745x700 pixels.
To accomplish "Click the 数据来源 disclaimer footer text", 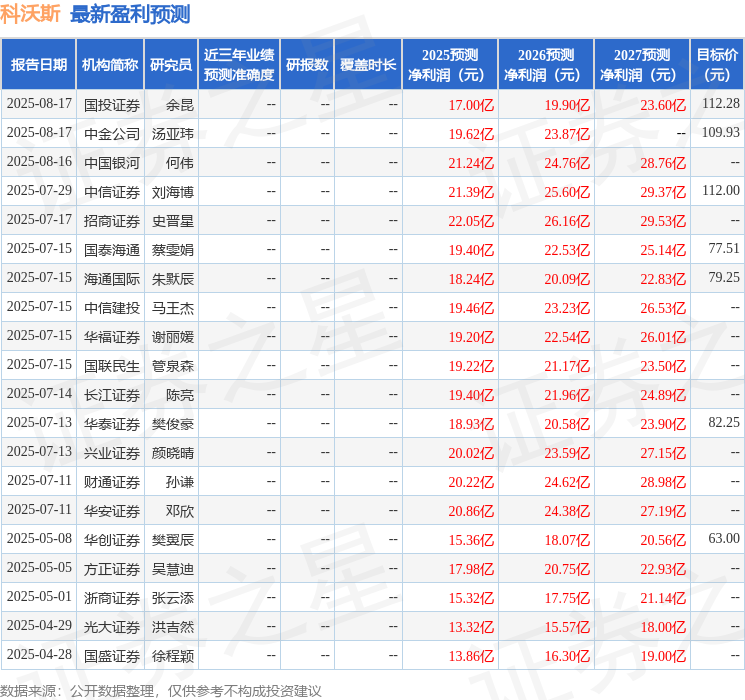I will pos(161,690).
